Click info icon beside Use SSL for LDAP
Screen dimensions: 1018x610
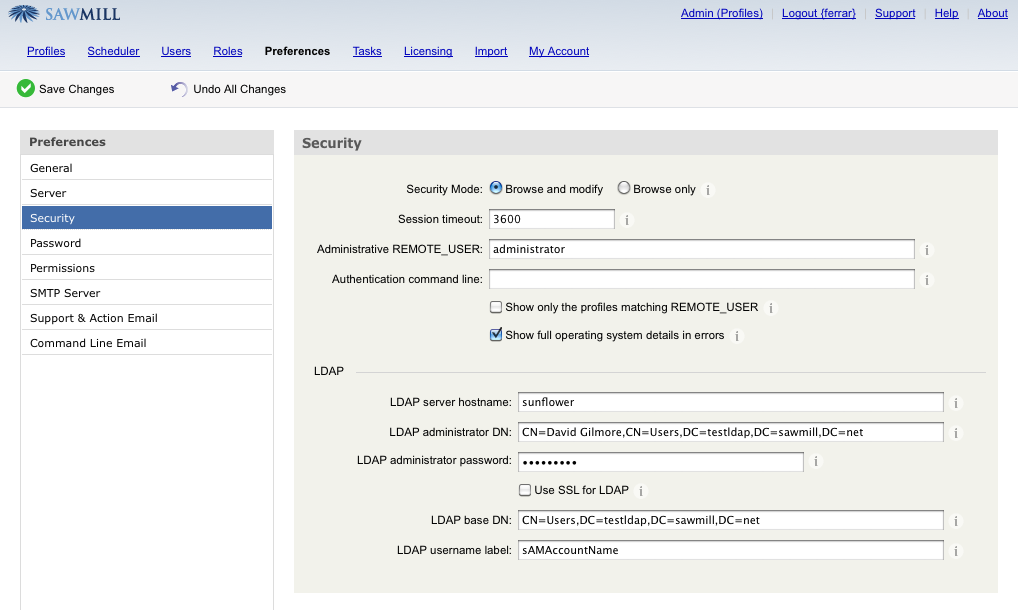pyautogui.click(x=642, y=491)
